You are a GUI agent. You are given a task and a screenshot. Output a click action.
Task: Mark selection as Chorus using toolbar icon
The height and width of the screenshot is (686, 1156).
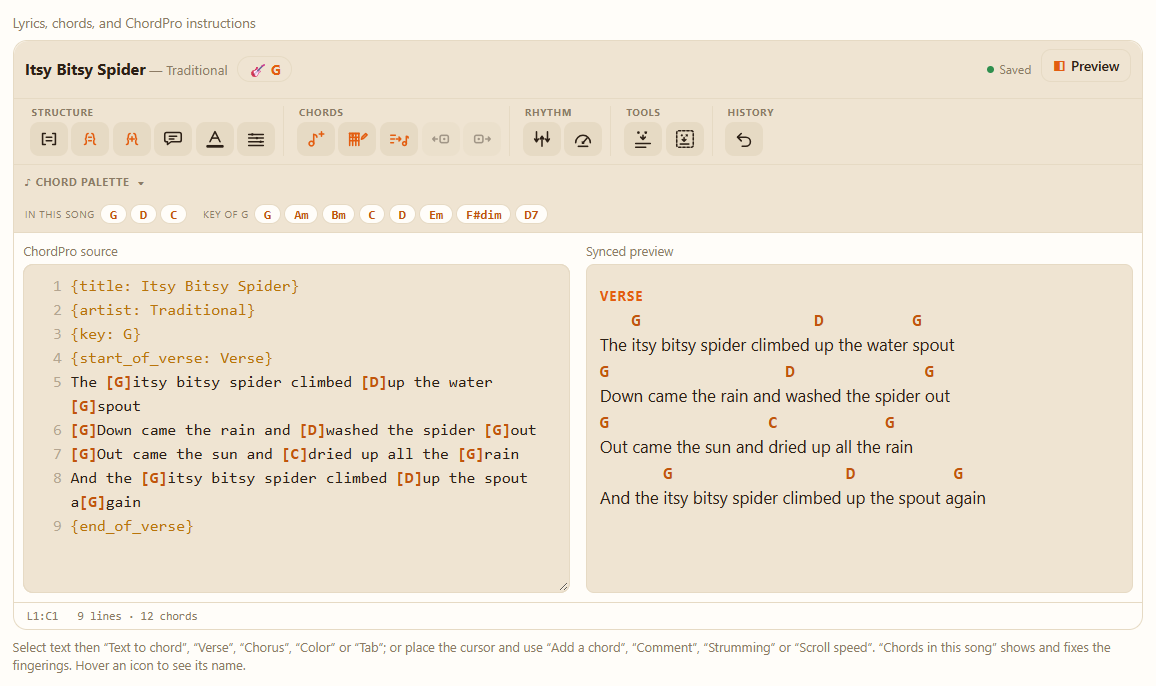click(132, 139)
